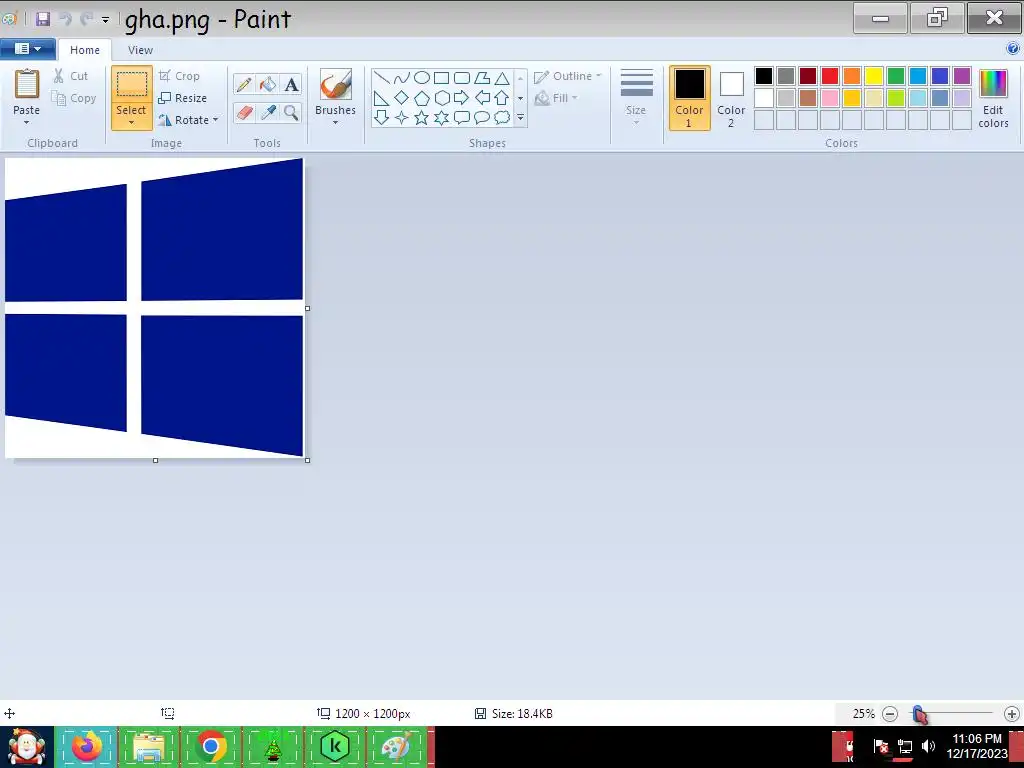Click zoom in plus button
Screen dimensions: 1024x768
[1012, 714]
